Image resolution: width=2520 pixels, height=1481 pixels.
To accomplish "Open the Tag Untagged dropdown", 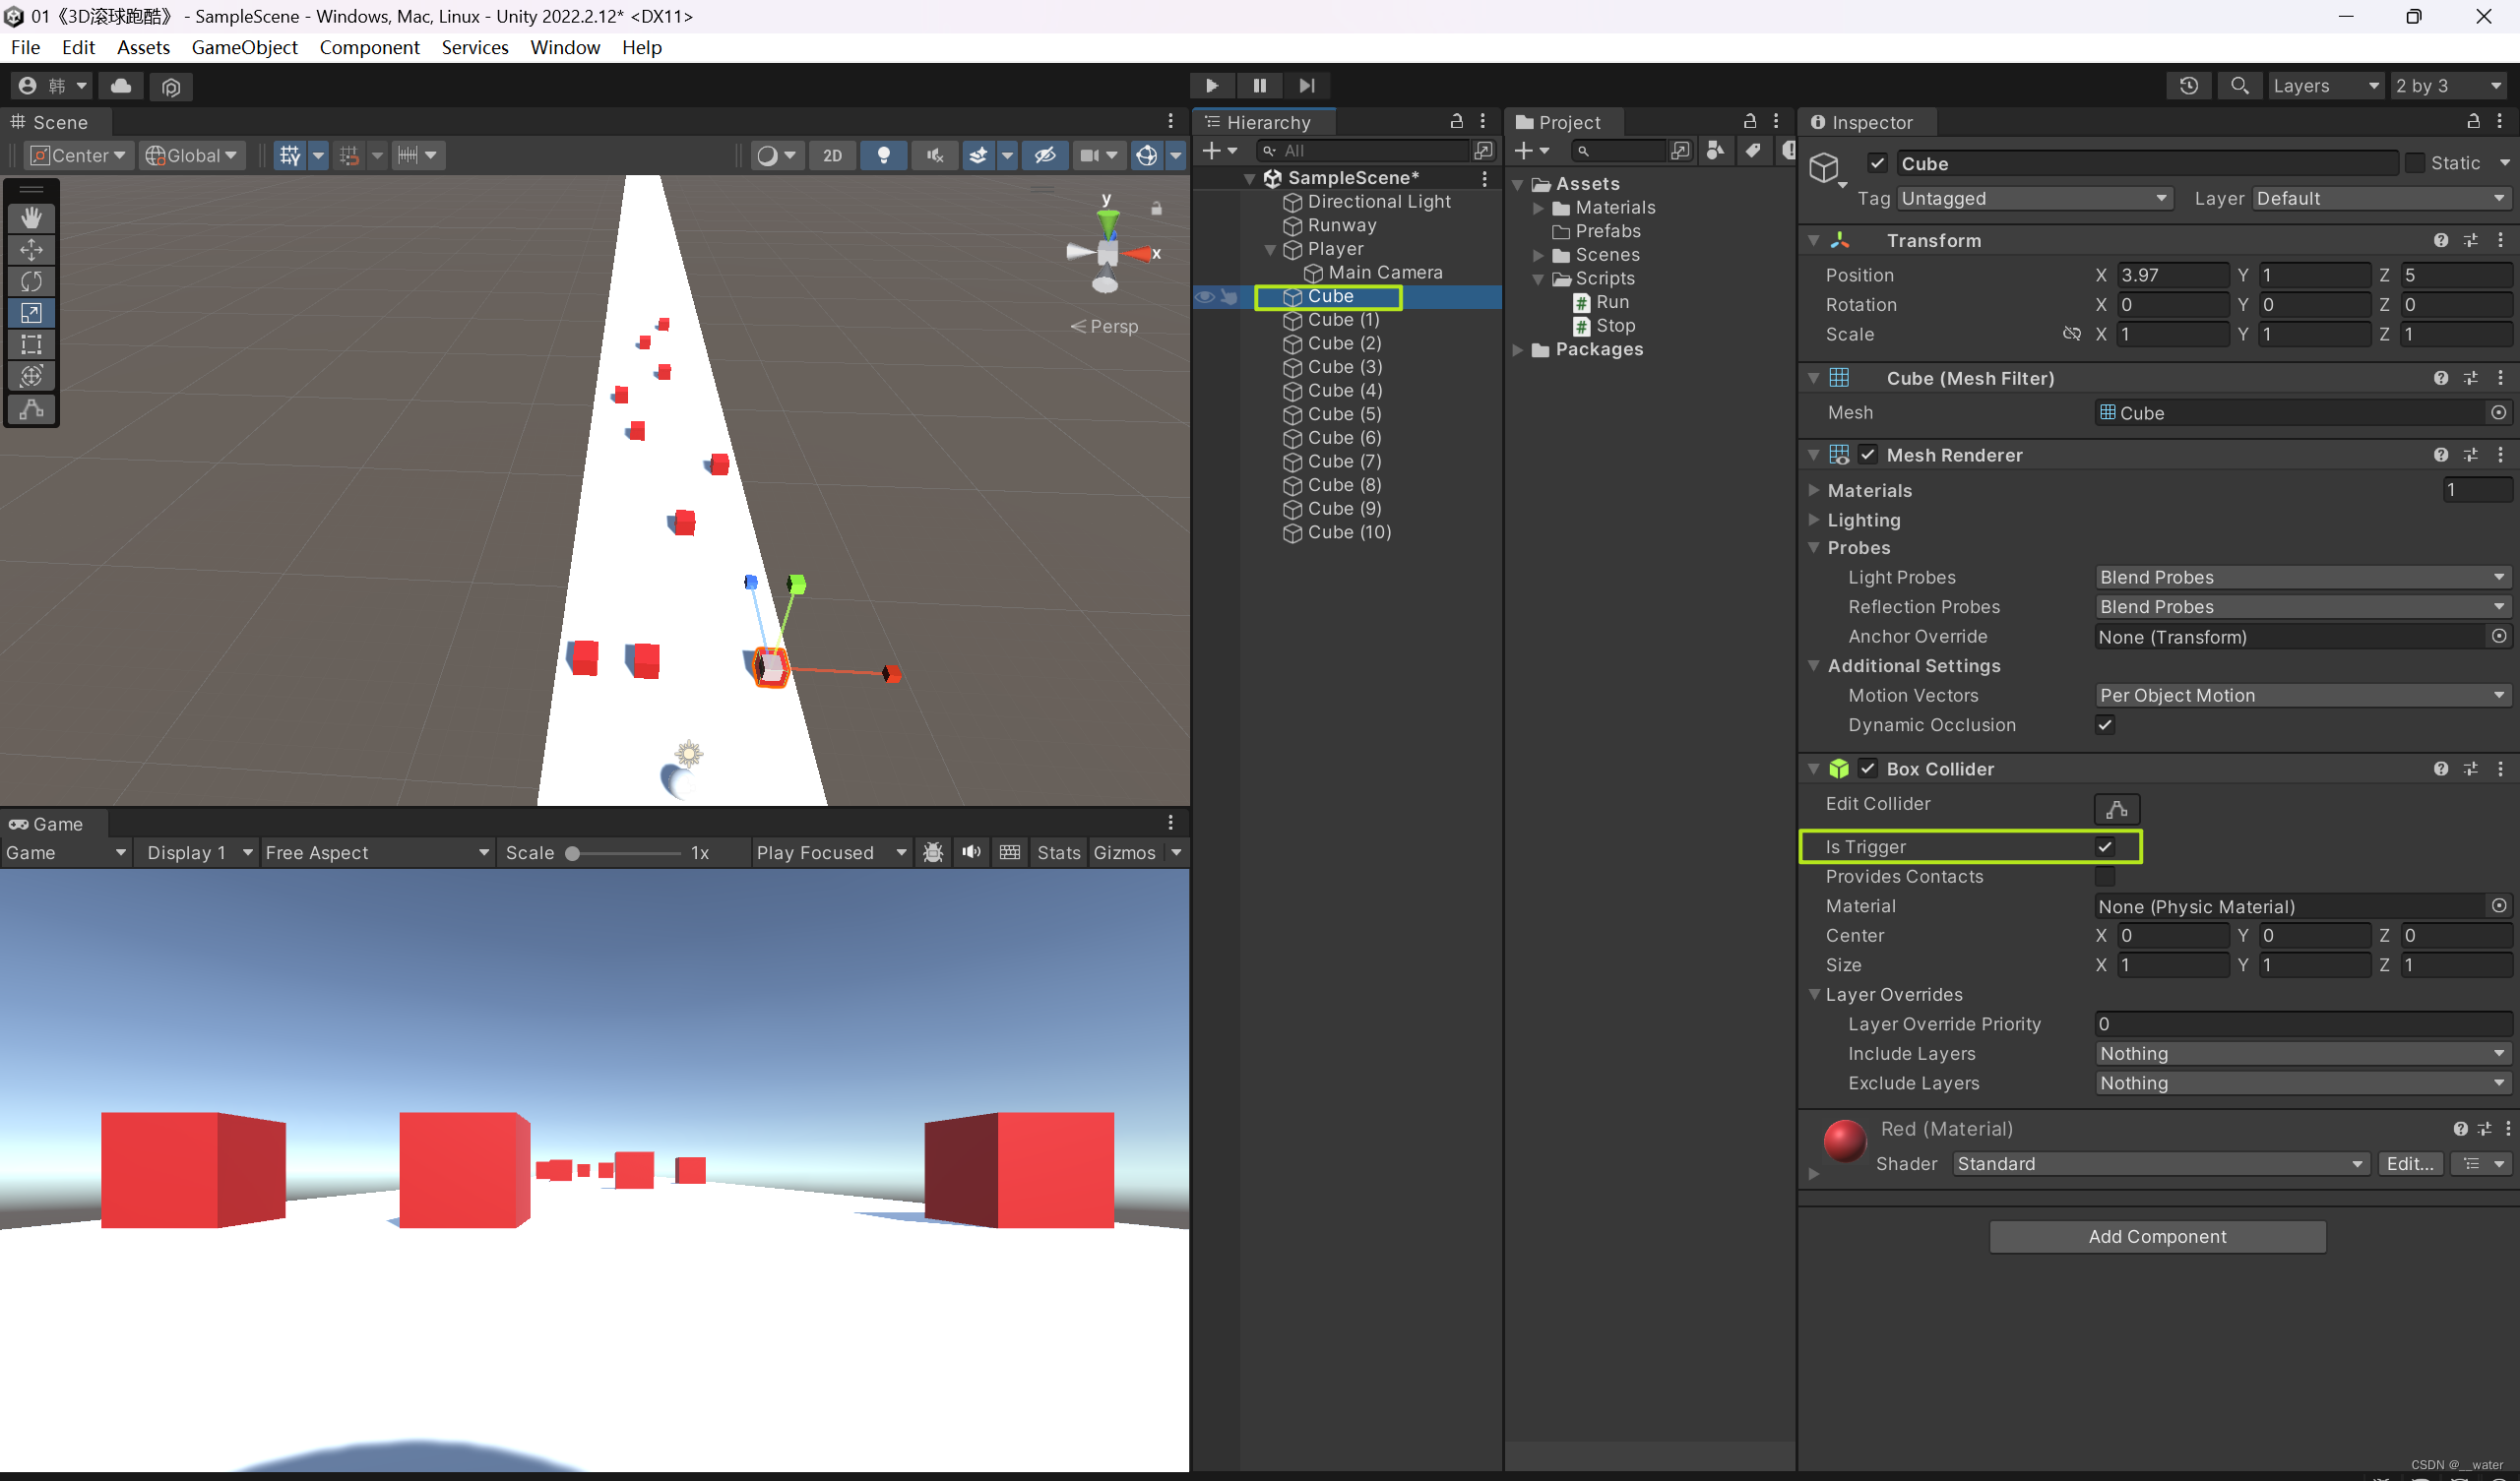I will [2034, 199].
